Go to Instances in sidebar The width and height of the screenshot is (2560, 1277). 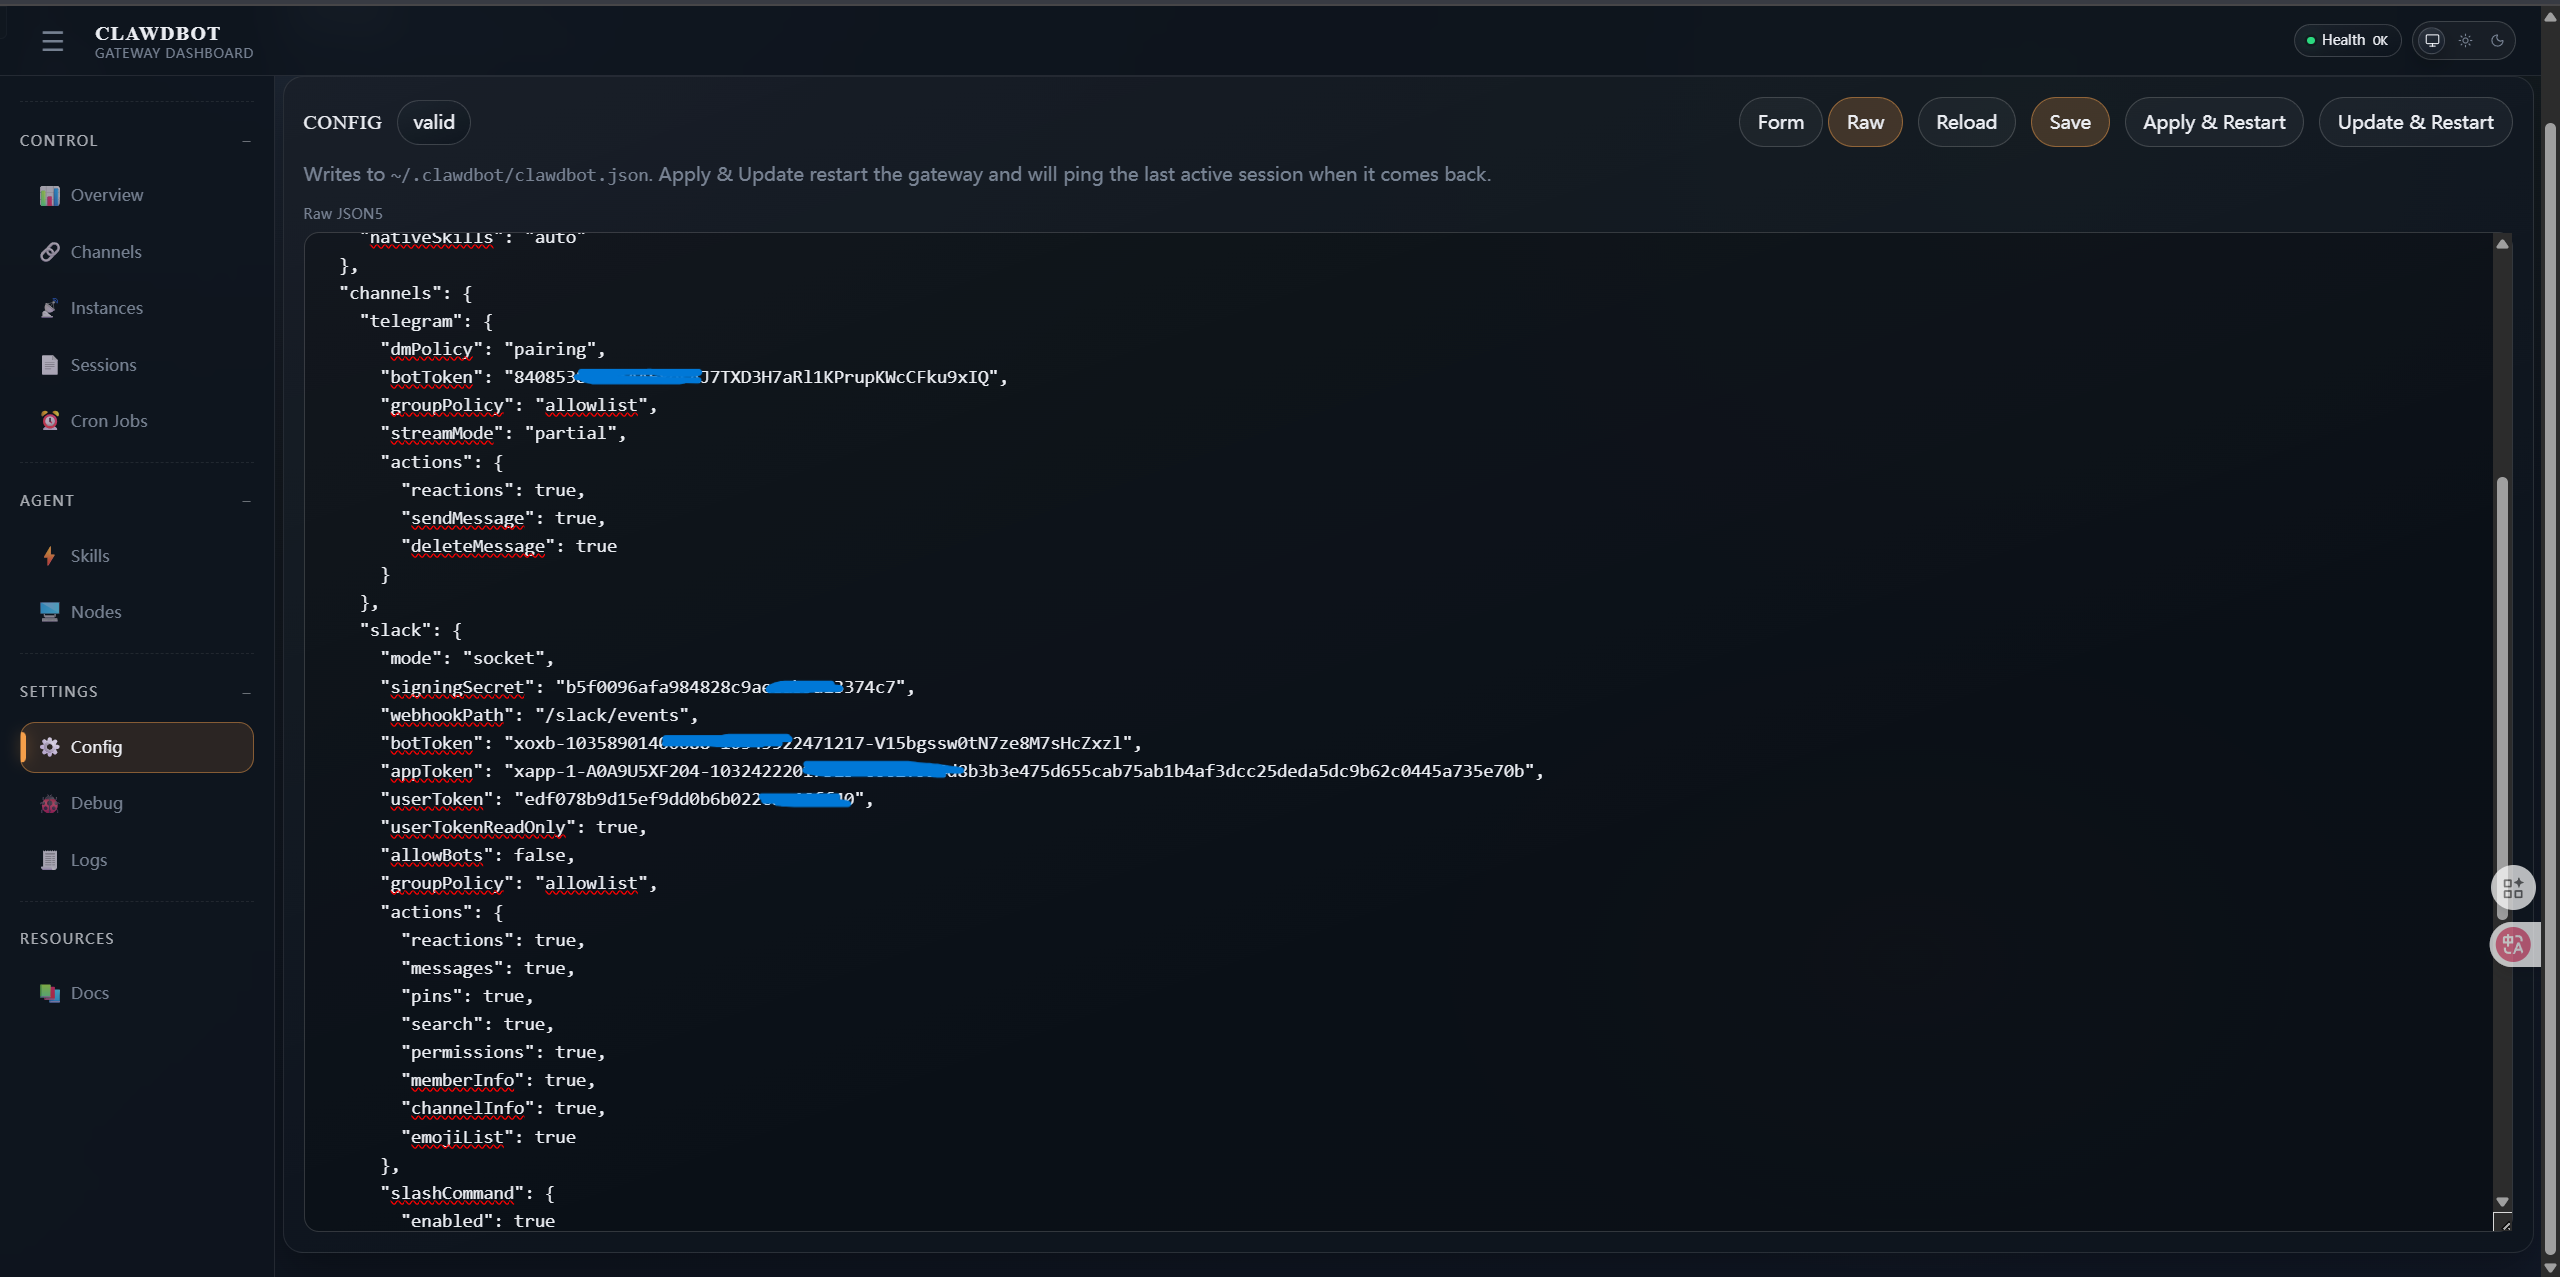point(106,308)
